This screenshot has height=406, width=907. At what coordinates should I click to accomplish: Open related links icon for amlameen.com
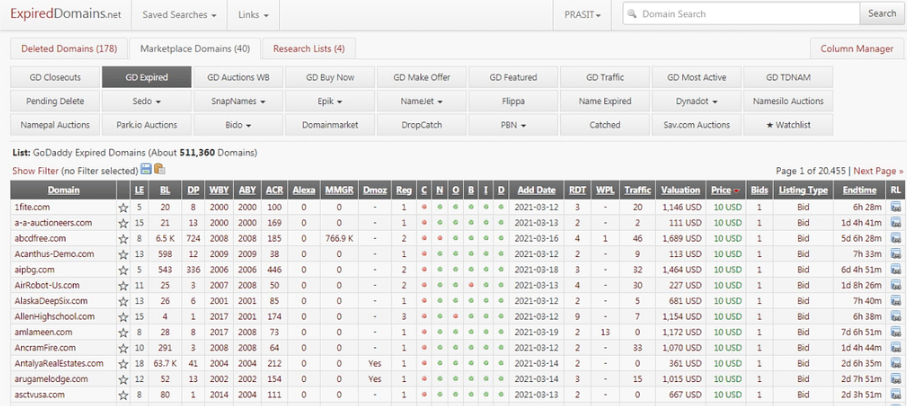pyautogui.click(x=896, y=332)
